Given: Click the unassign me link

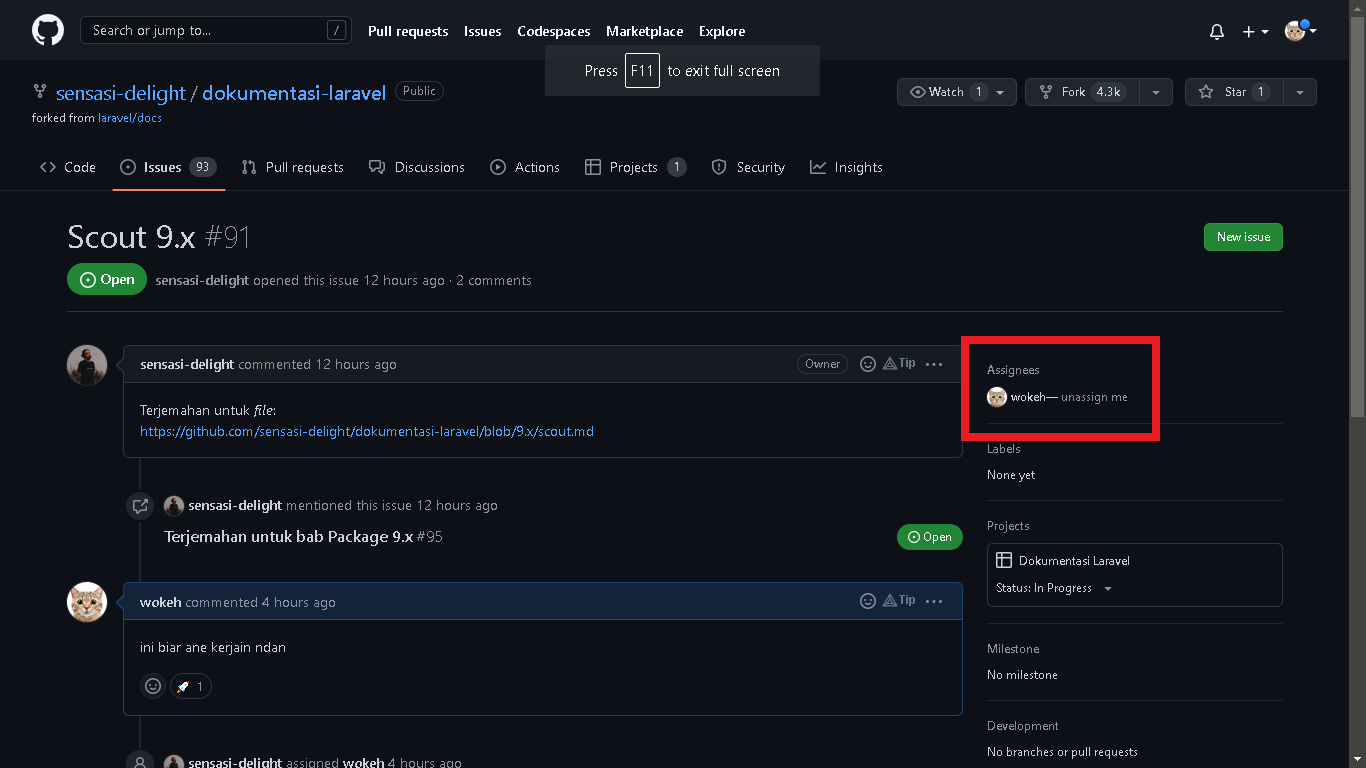Looking at the screenshot, I should (1094, 397).
